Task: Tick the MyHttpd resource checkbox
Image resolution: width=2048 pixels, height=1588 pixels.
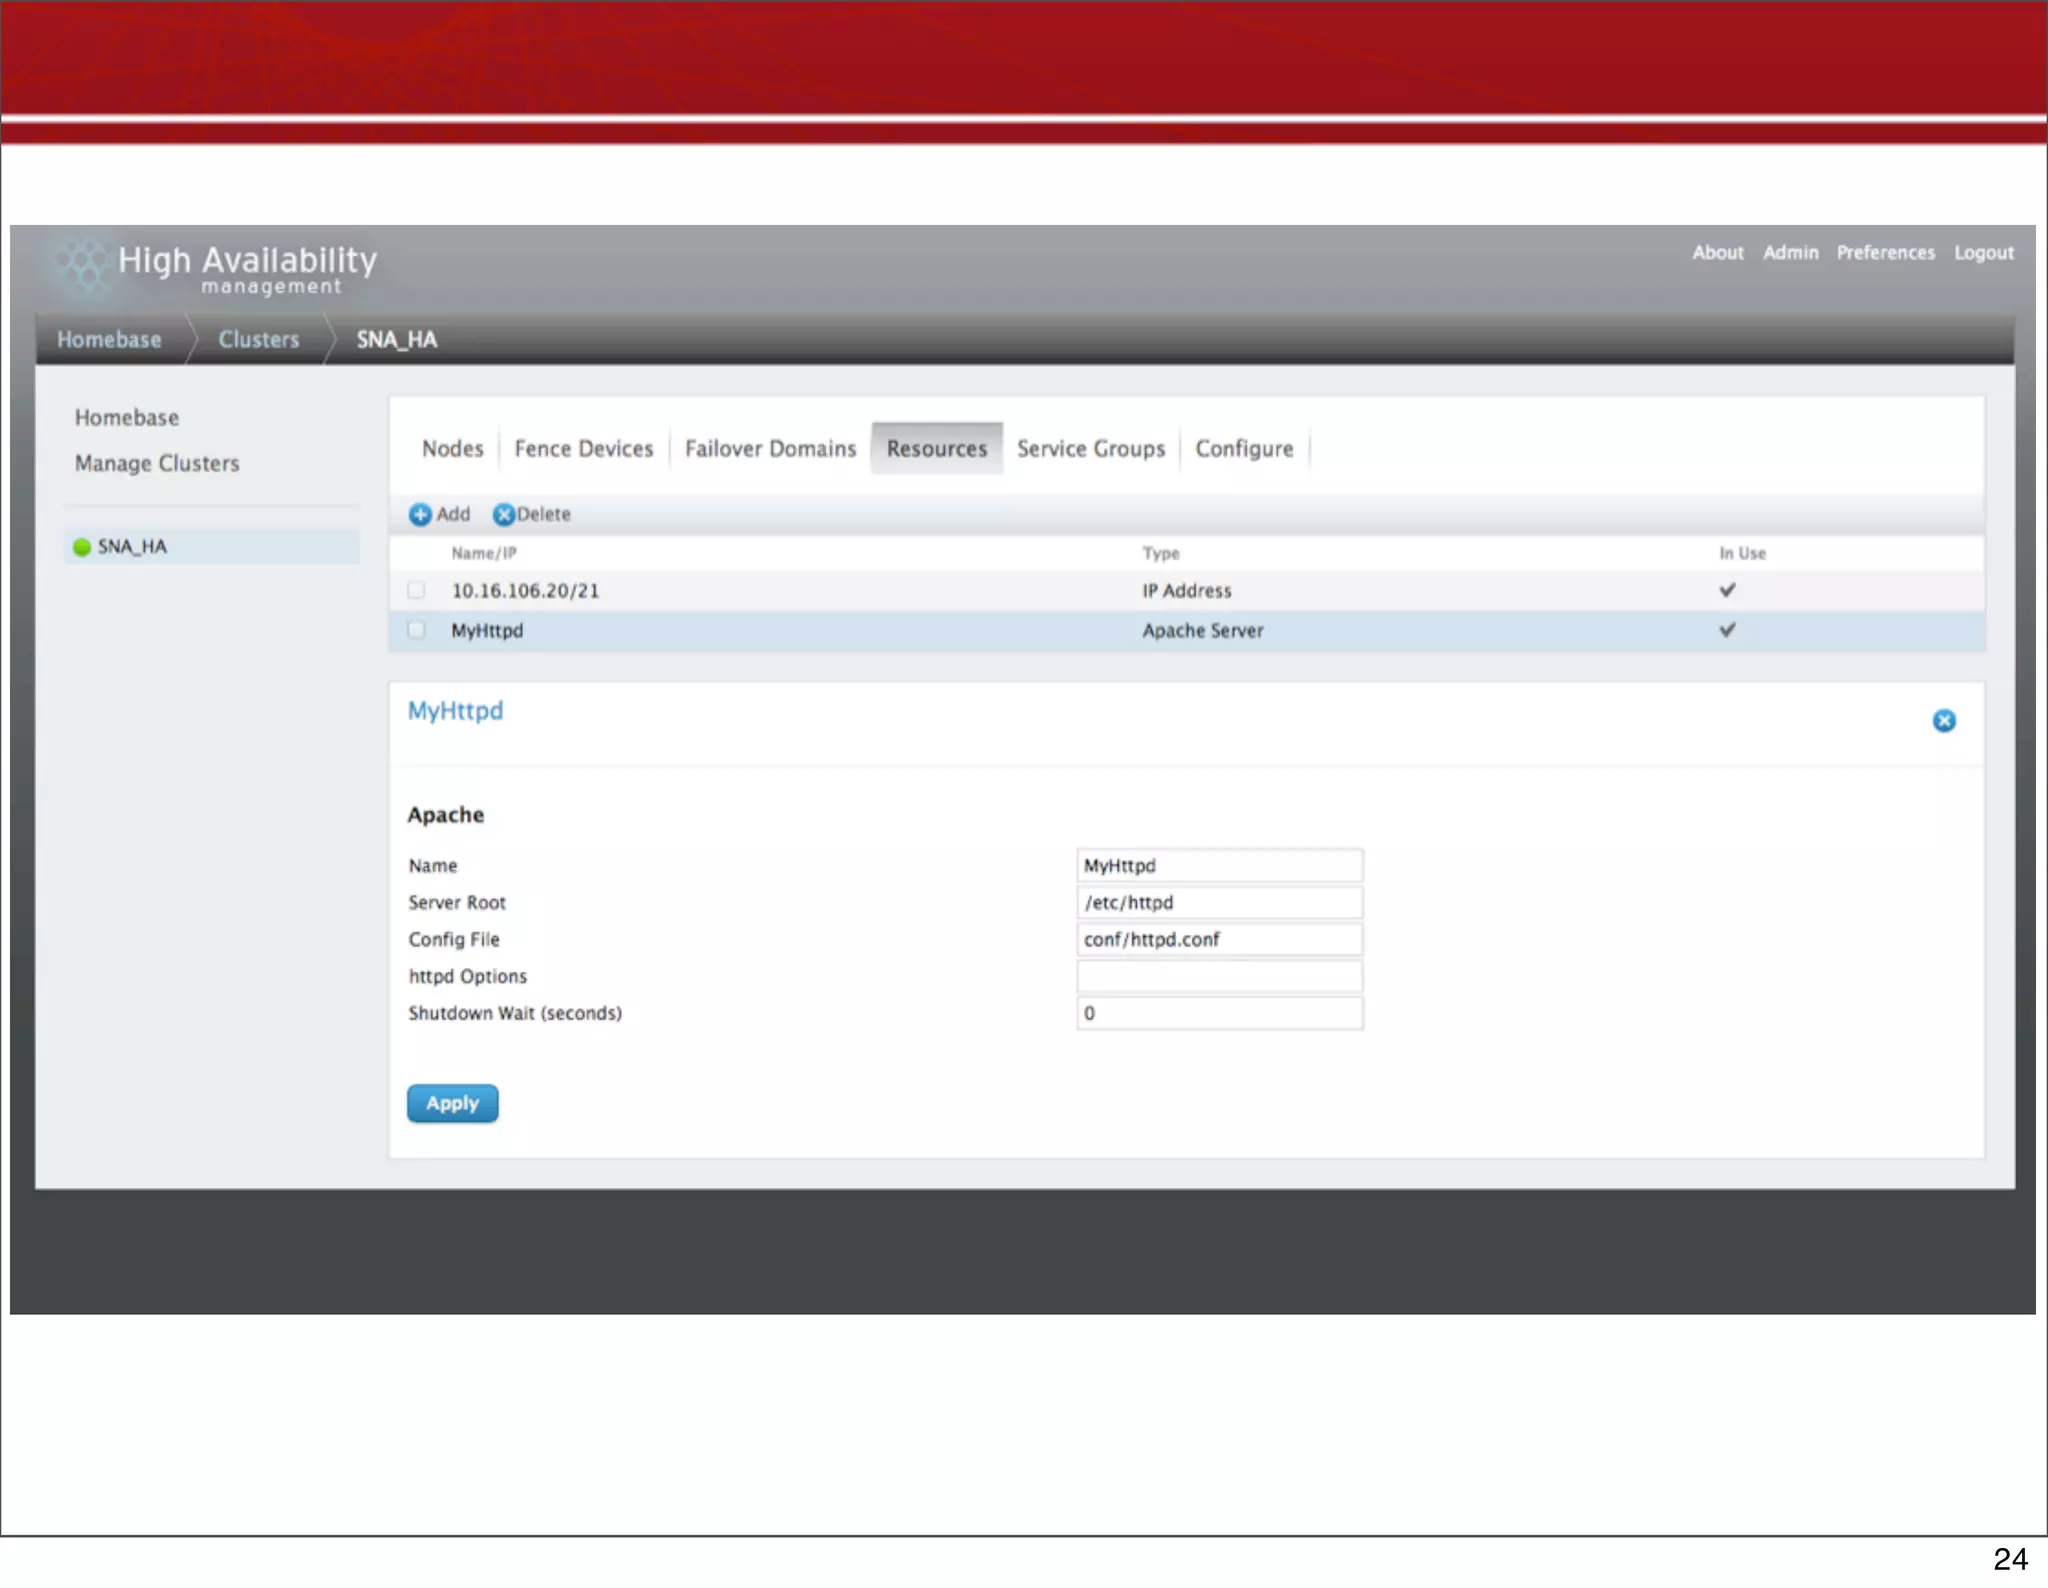Action: coord(416,630)
